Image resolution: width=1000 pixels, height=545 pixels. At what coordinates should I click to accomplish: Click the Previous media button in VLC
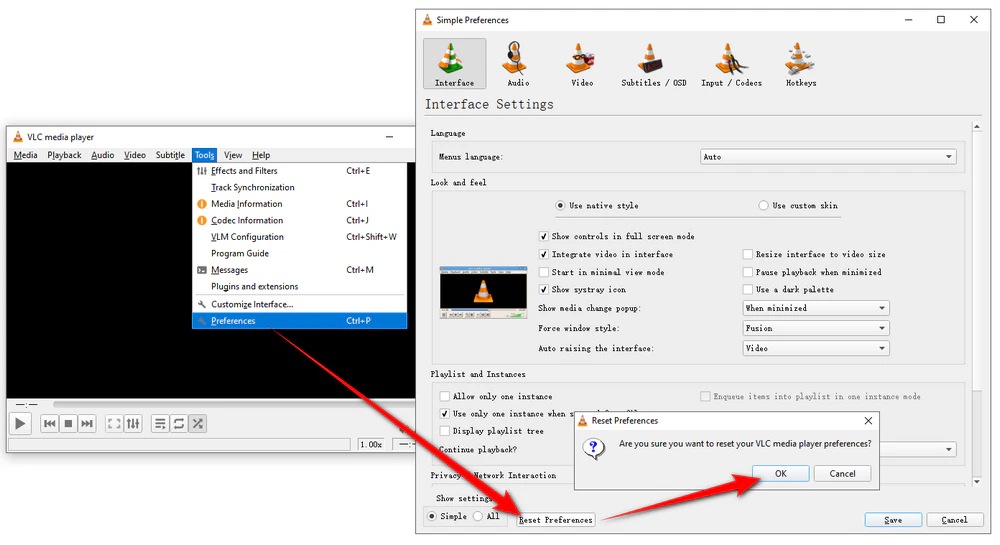click(x=49, y=423)
